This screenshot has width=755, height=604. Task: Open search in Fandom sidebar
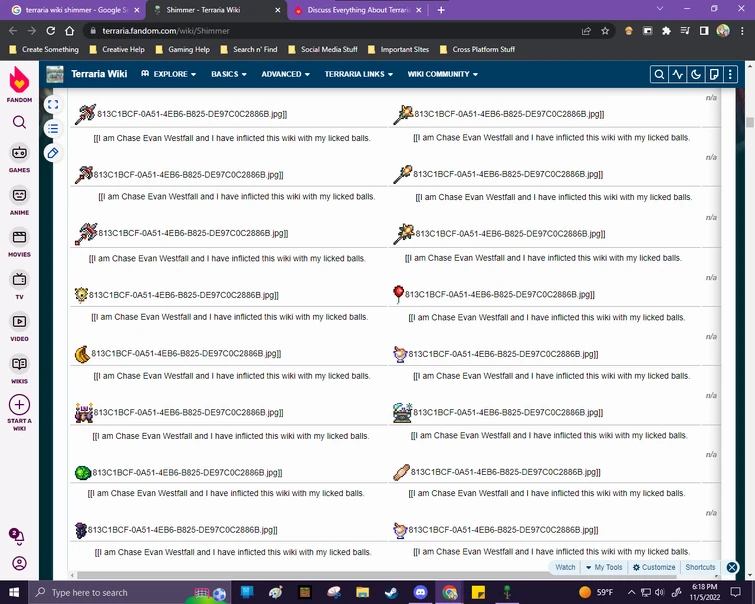coord(19,122)
